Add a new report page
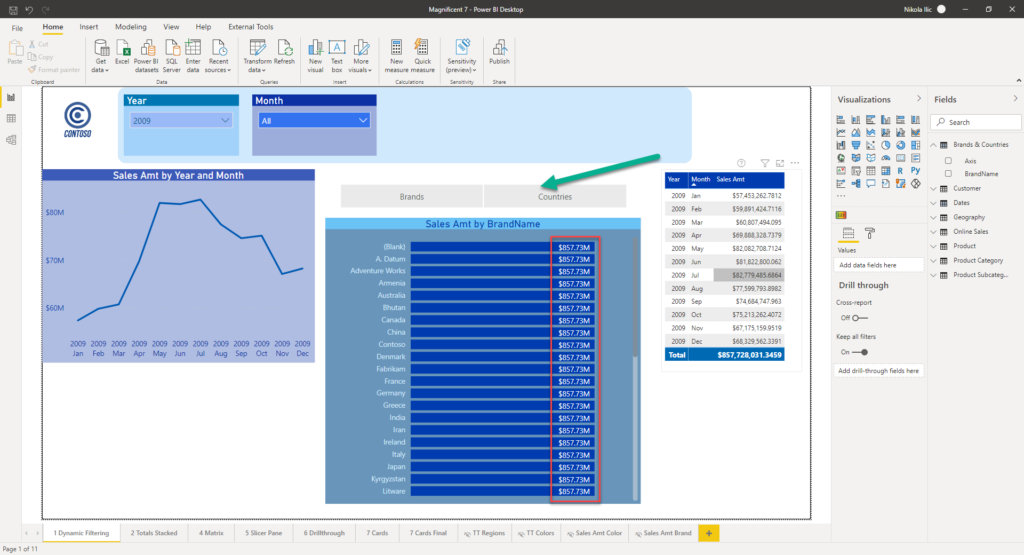The width and height of the screenshot is (1024, 555). coord(709,533)
